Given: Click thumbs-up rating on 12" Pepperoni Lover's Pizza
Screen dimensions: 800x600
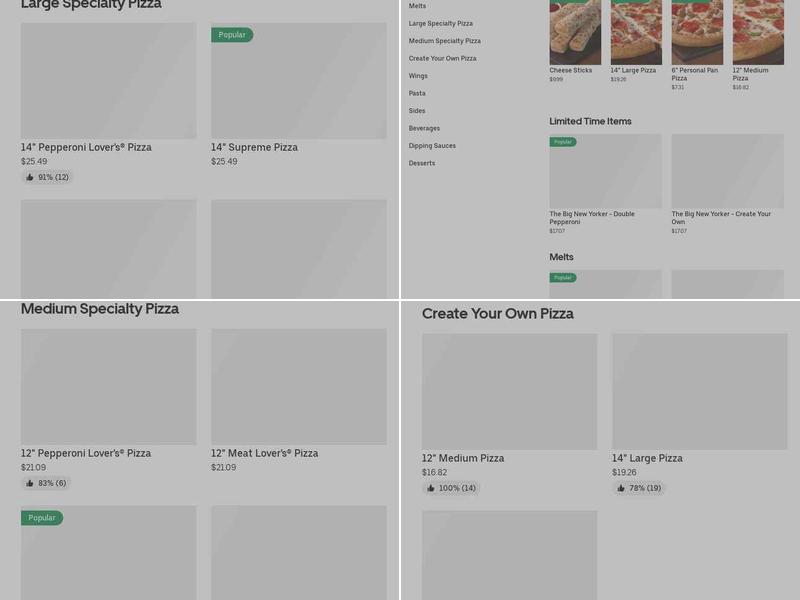Looking at the screenshot, I should [29, 483].
